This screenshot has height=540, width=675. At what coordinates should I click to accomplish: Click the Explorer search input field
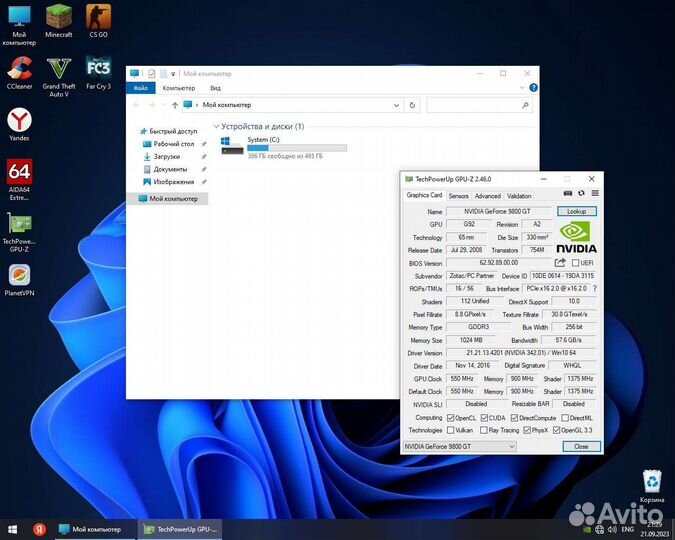pyautogui.click(x=474, y=105)
